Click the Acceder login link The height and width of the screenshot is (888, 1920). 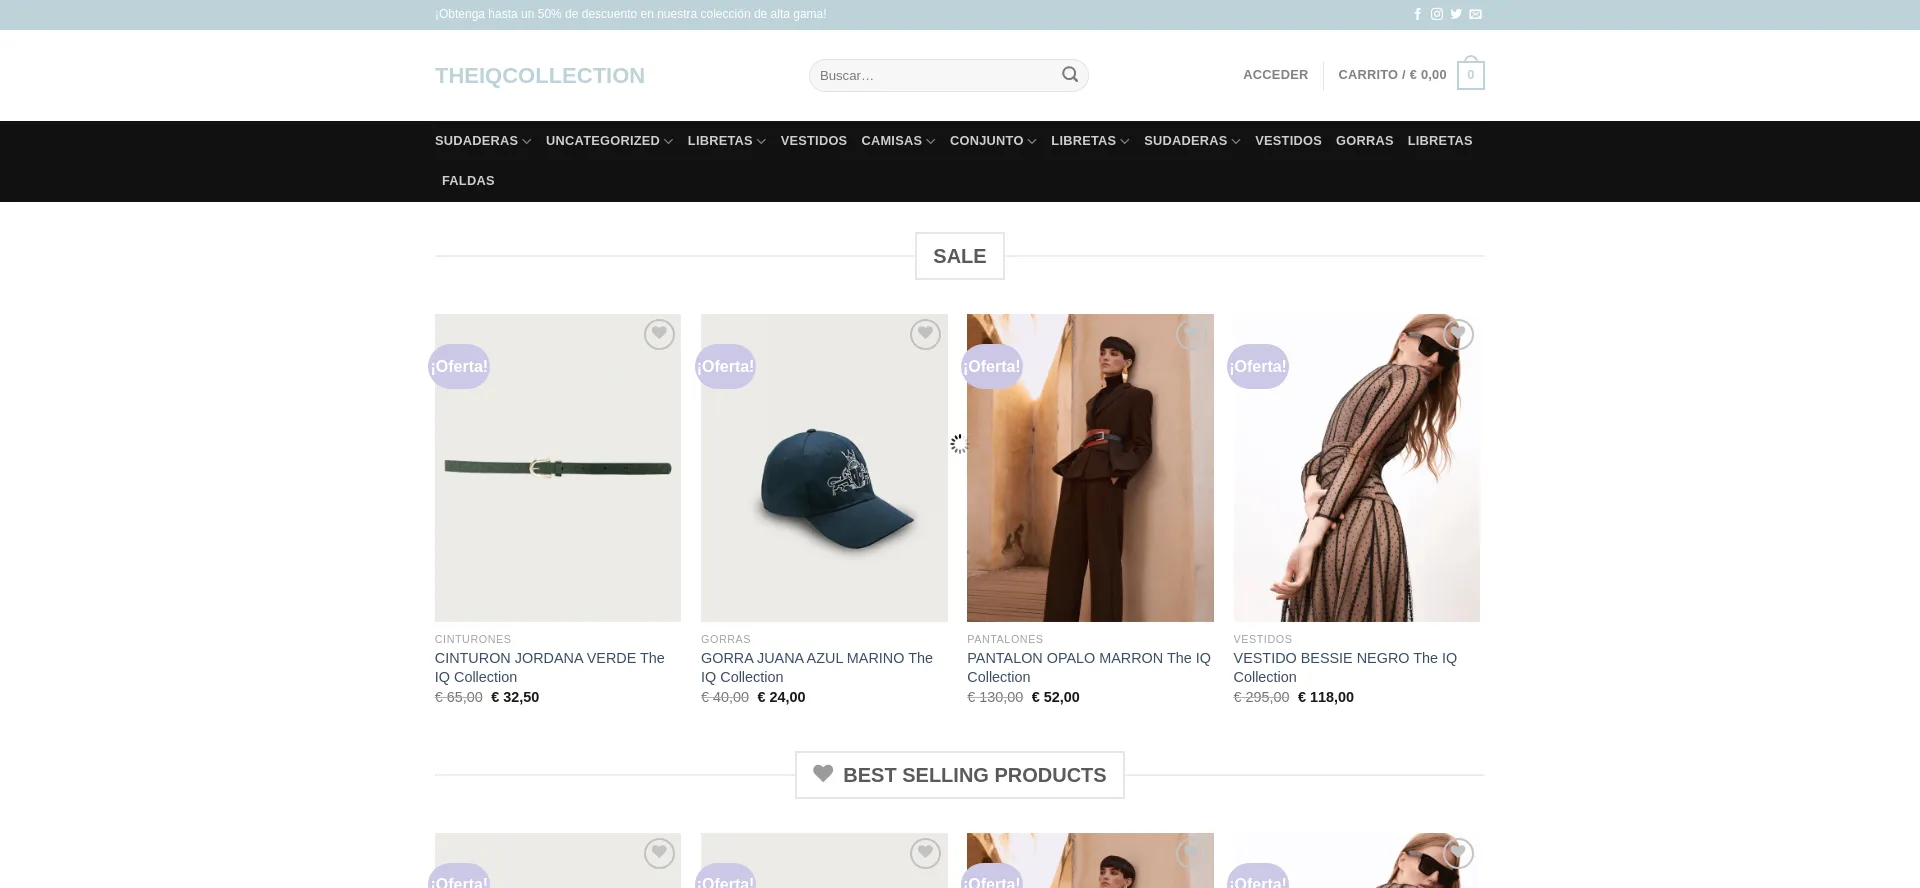click(x=1275, y=75)
